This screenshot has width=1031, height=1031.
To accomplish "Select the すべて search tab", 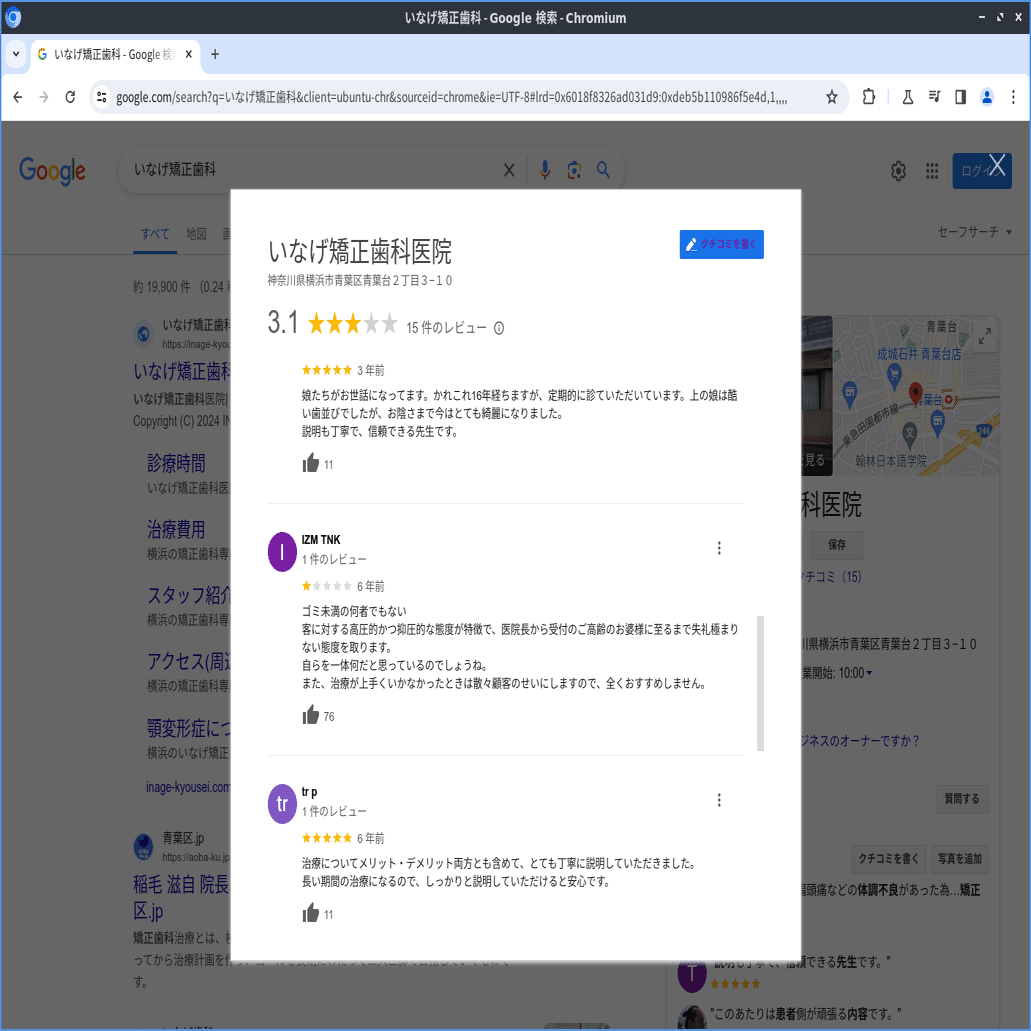I will (155, 233).
